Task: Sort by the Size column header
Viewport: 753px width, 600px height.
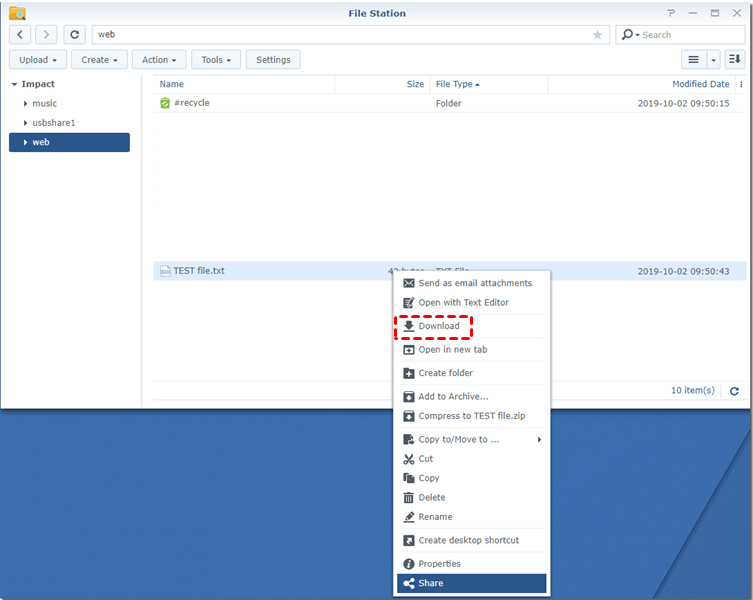Action: [382, 84]
